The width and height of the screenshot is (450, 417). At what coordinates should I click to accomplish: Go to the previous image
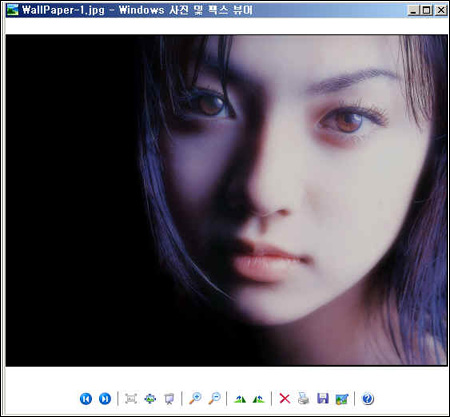click(x=86, y=398)
